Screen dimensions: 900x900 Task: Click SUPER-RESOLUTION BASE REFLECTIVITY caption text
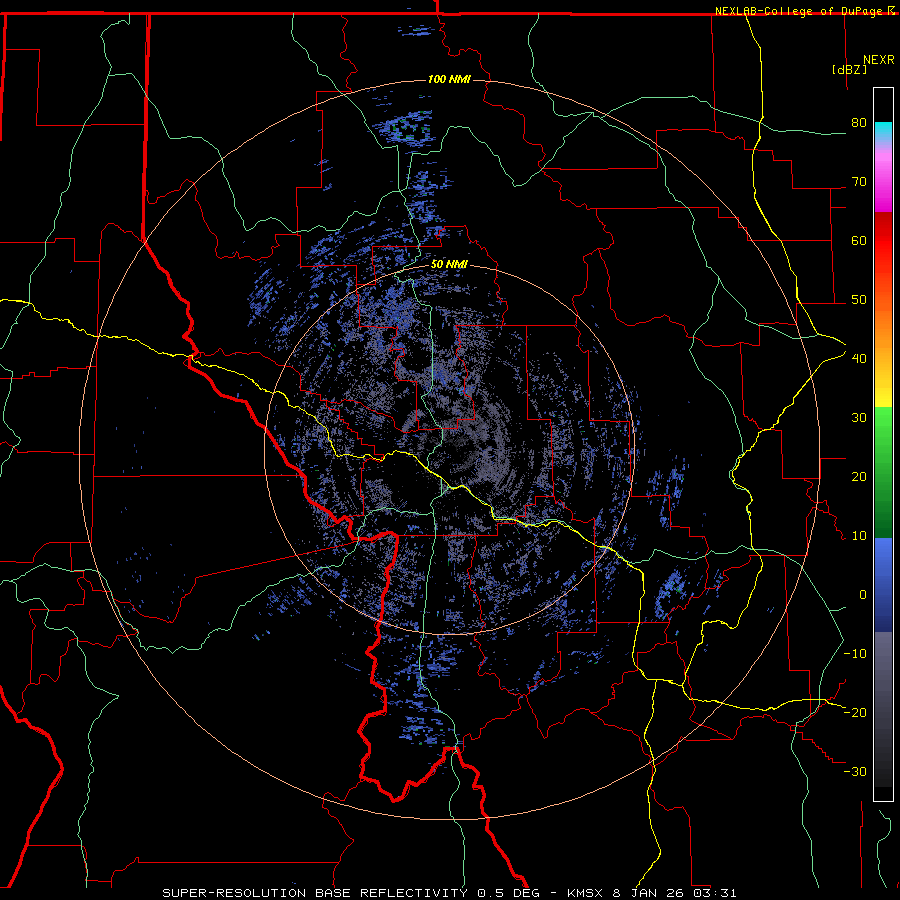point(315,893)
